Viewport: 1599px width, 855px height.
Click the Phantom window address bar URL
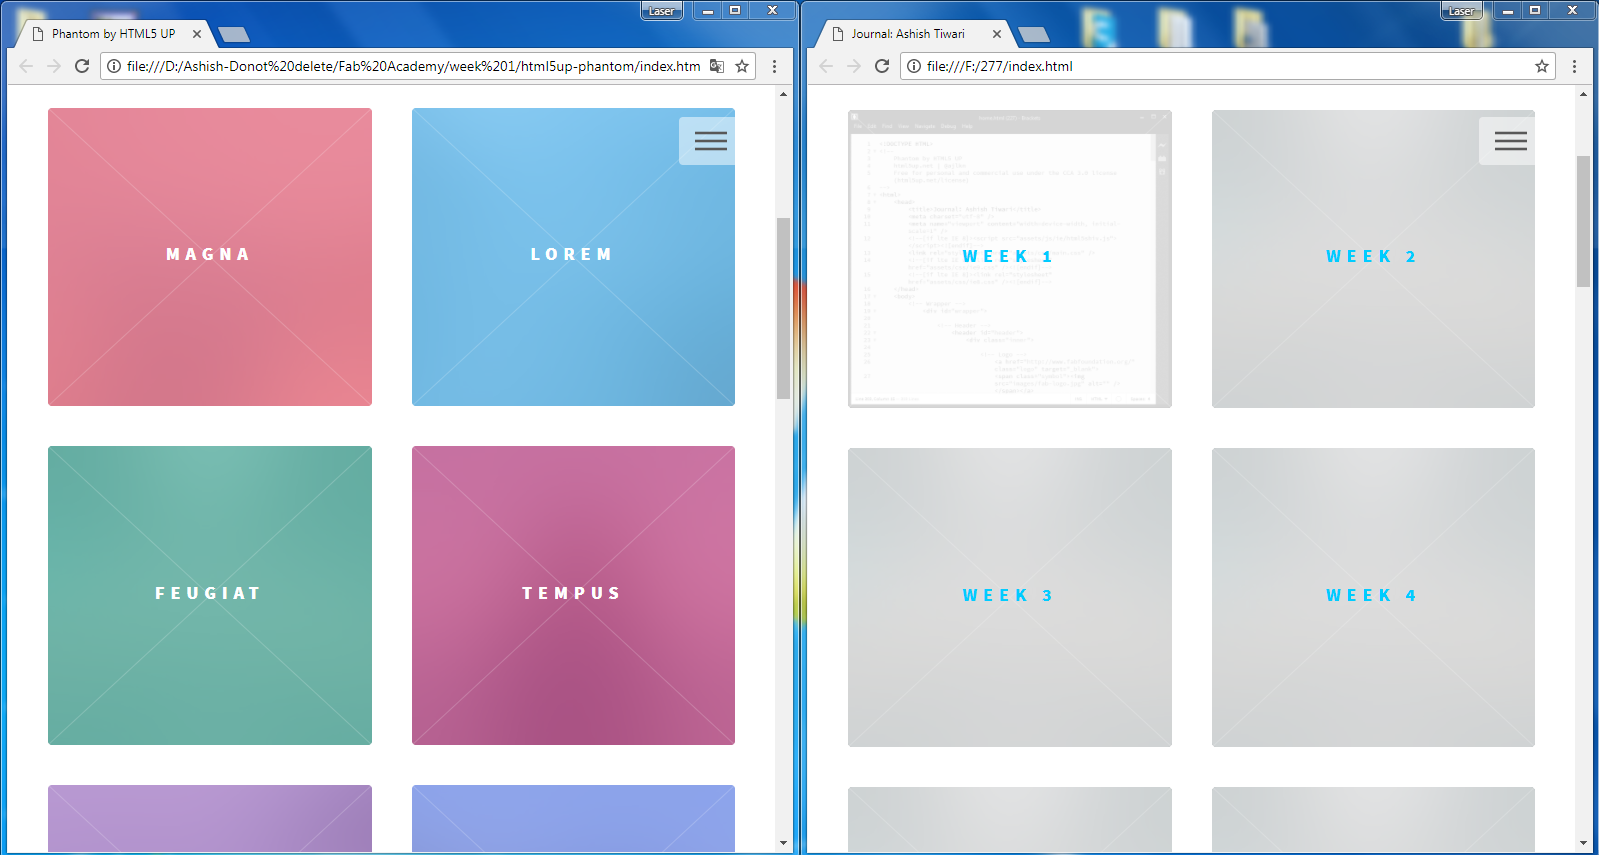point(413,66)
